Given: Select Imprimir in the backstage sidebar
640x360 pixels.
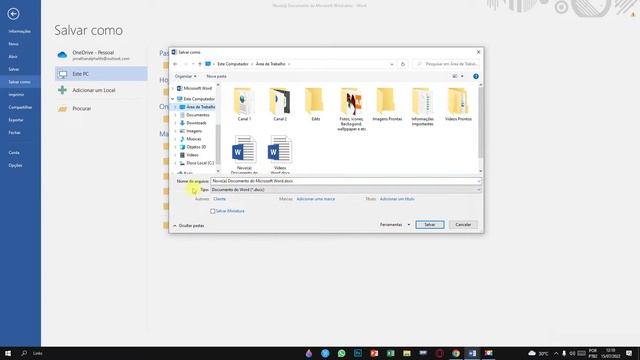Looking at the screenshot, I should coord(16,95).
